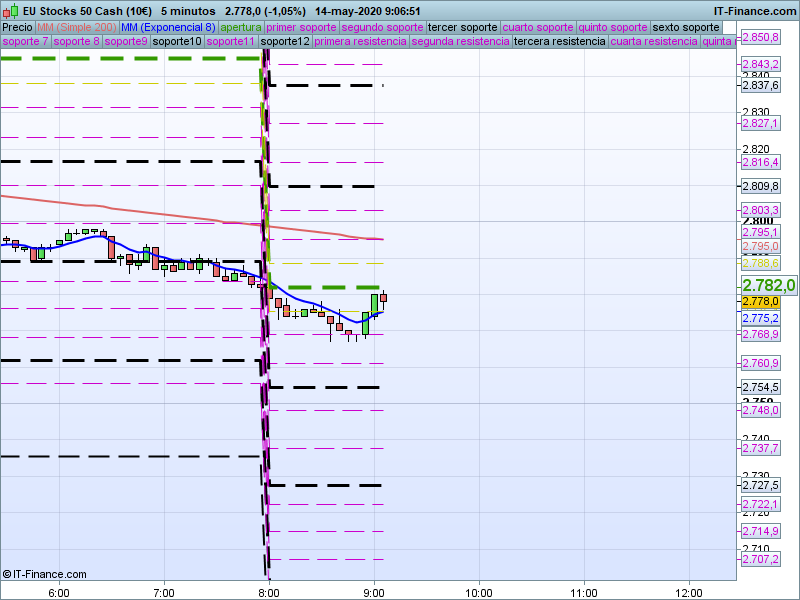Click the 2.803,3 price tag
Screen dimensions: 800x600
(760, 210)
